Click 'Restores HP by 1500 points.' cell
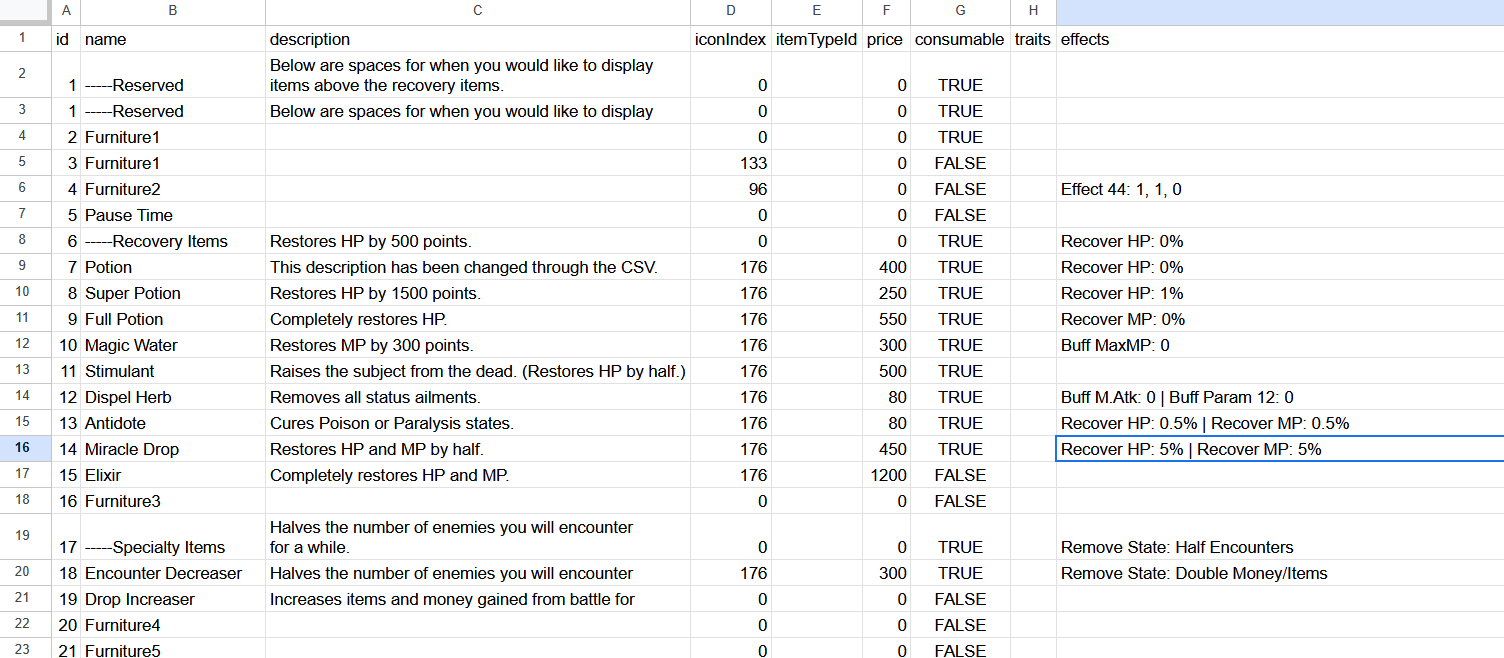This screenshot has width=1504, height=658. pyautogui.click(x=478, y=293)
